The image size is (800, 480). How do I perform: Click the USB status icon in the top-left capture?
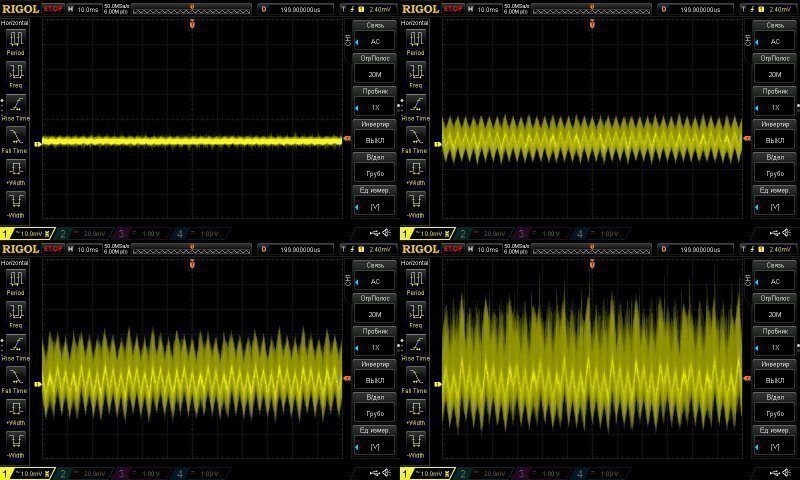click(374, 233)
